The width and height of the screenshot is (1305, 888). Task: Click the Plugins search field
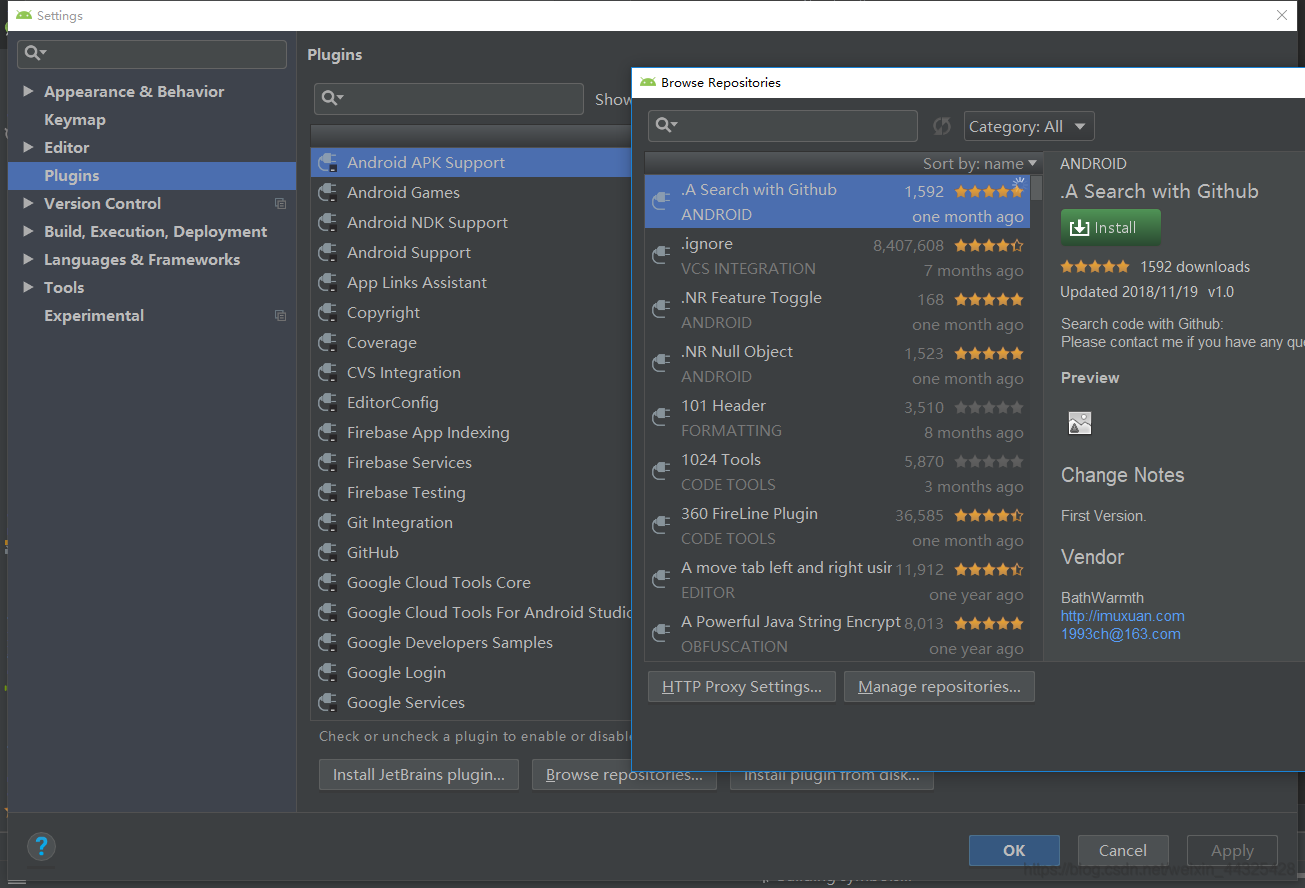tap(449, 98)
